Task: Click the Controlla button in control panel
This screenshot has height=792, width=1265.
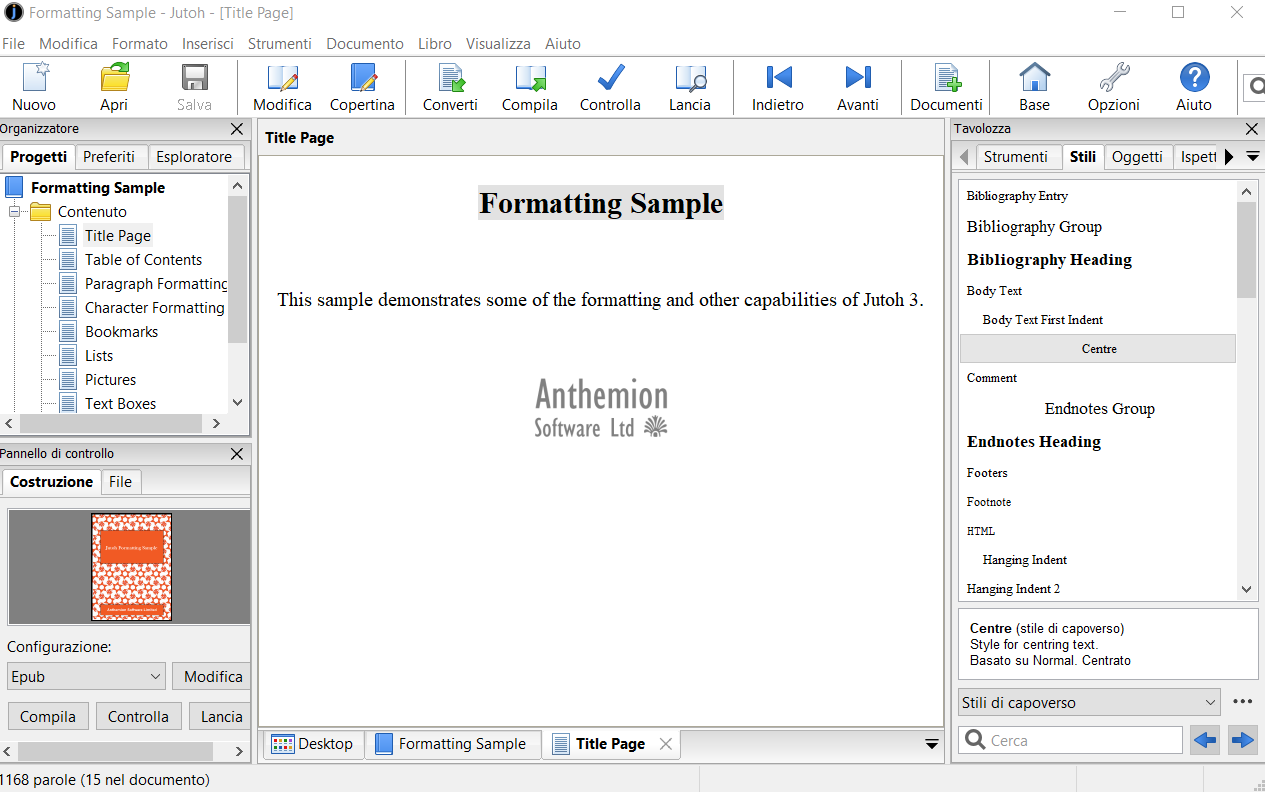Action: point(138,717)
